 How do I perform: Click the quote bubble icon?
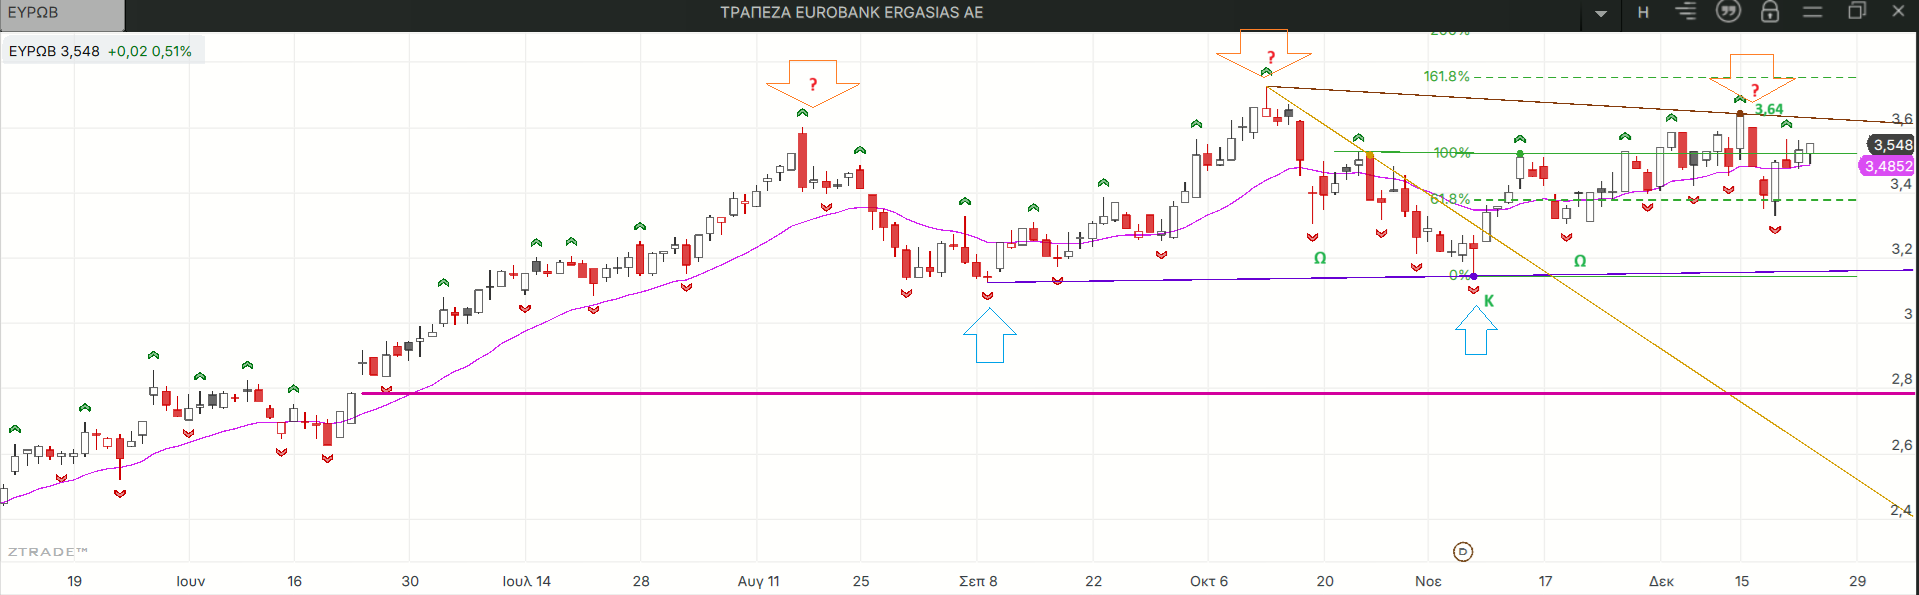pos(1728,12)
